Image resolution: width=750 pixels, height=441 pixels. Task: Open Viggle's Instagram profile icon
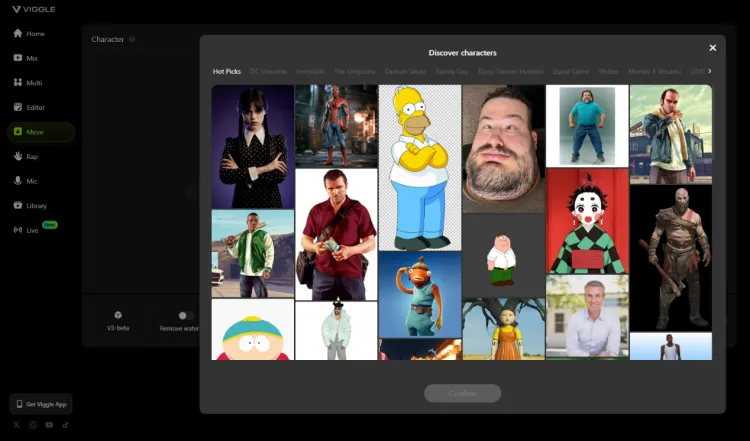(33, 425)
